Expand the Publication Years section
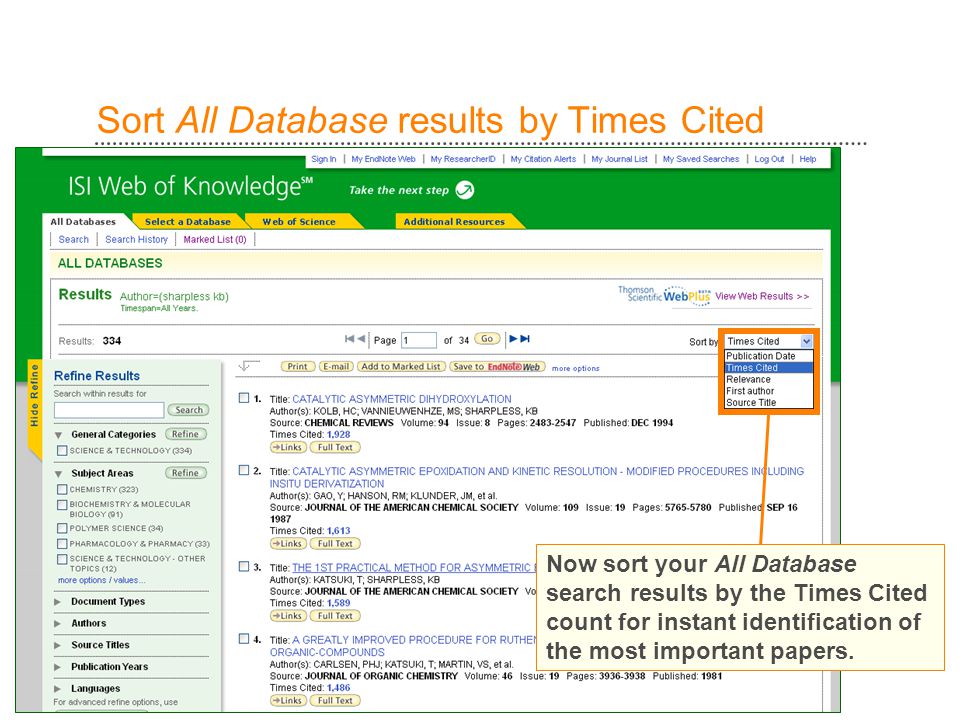The height and width of the screenshot is (720, 960). (58, 667)
